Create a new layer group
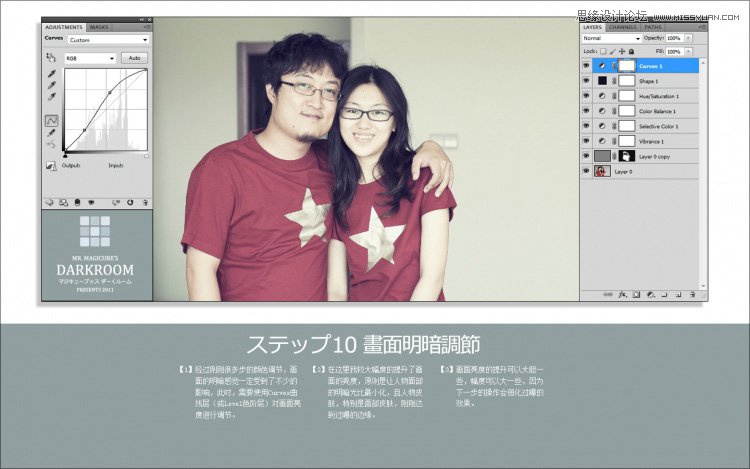 pyautogui.click(x=664, y=294)
